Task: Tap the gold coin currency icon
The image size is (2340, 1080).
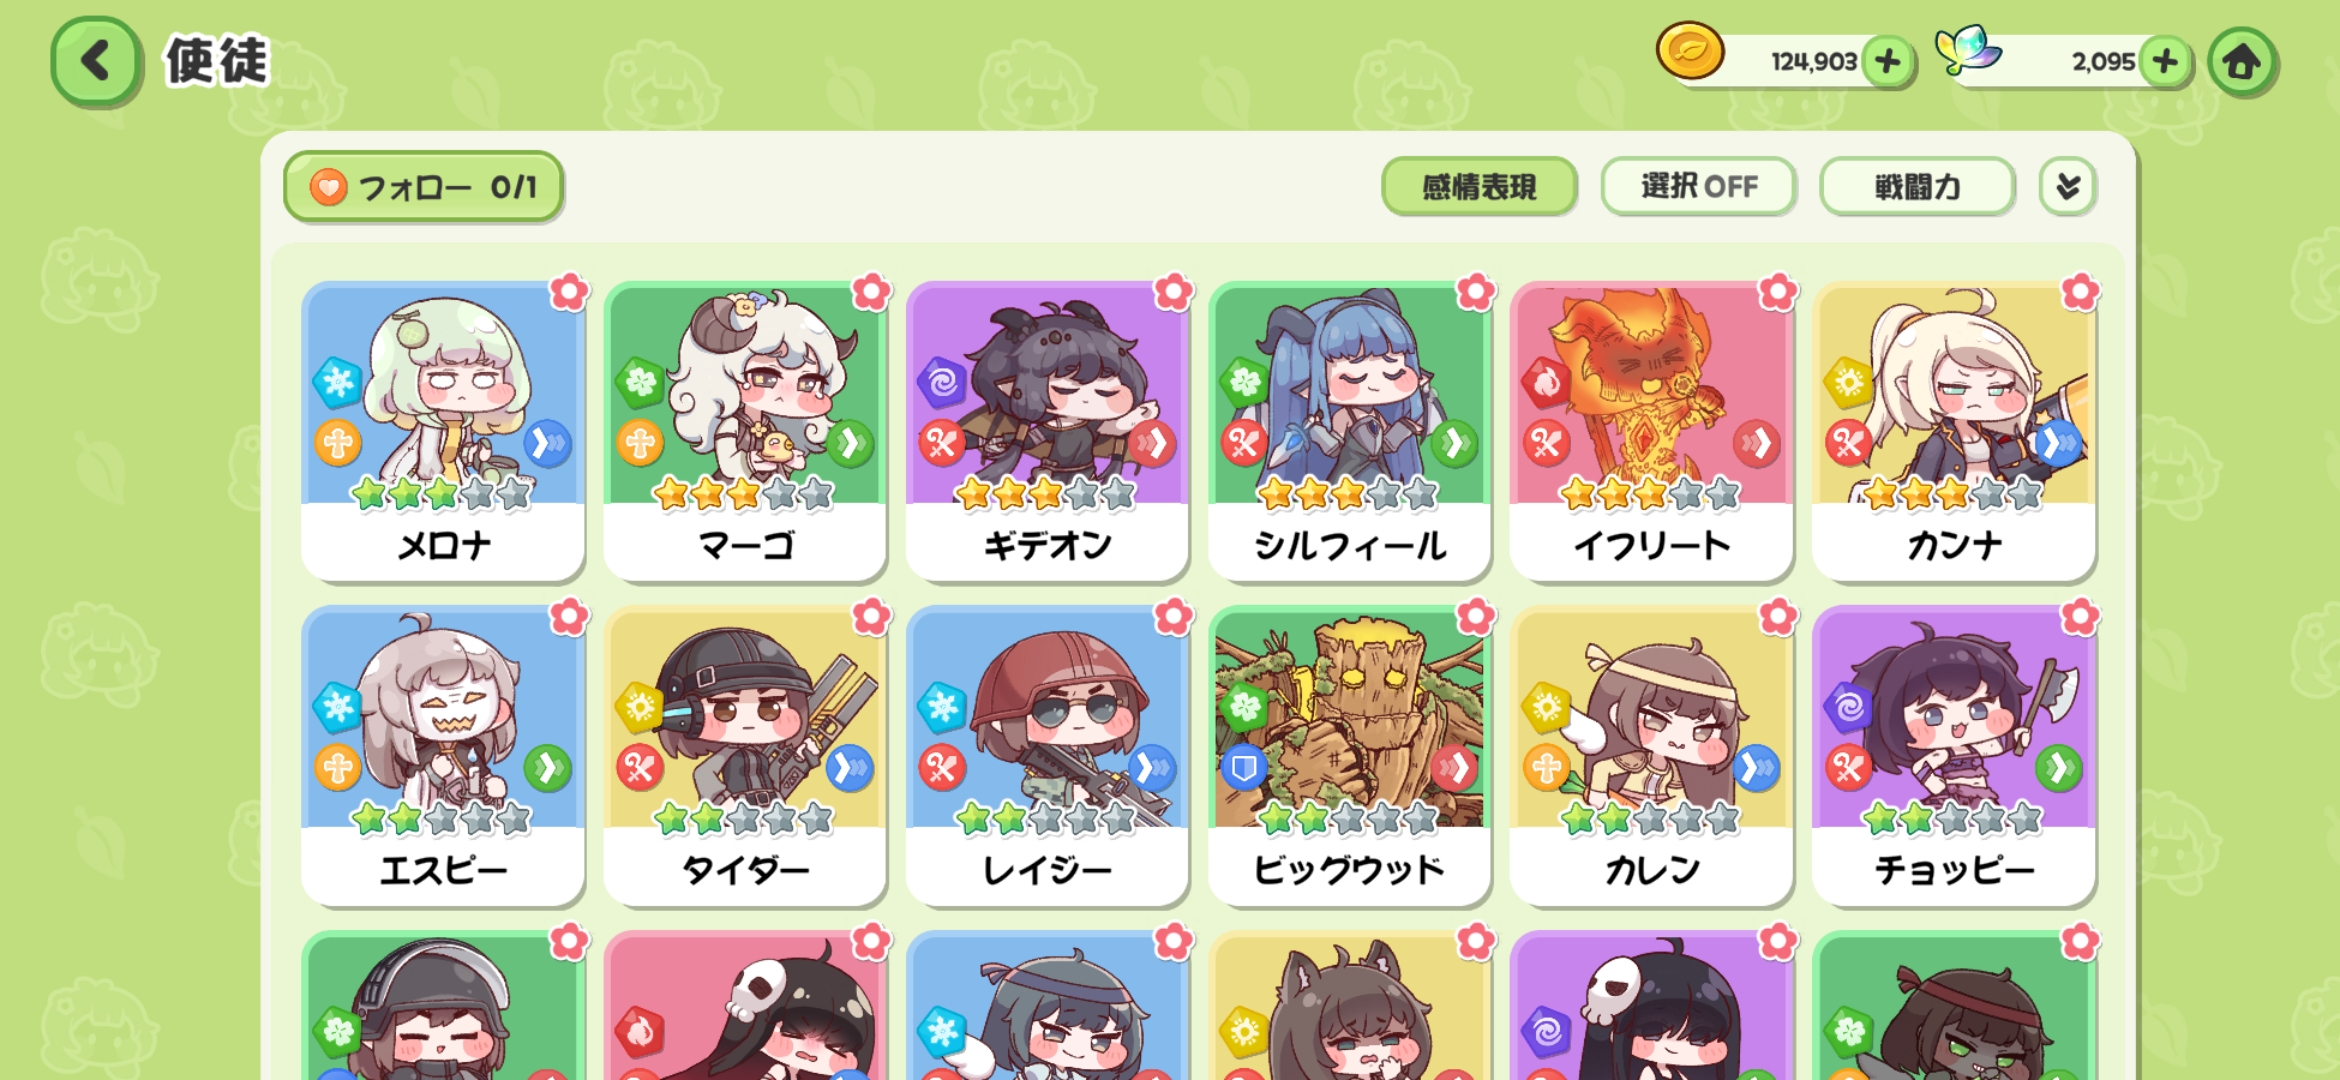Action: [x=1690, y=51]
